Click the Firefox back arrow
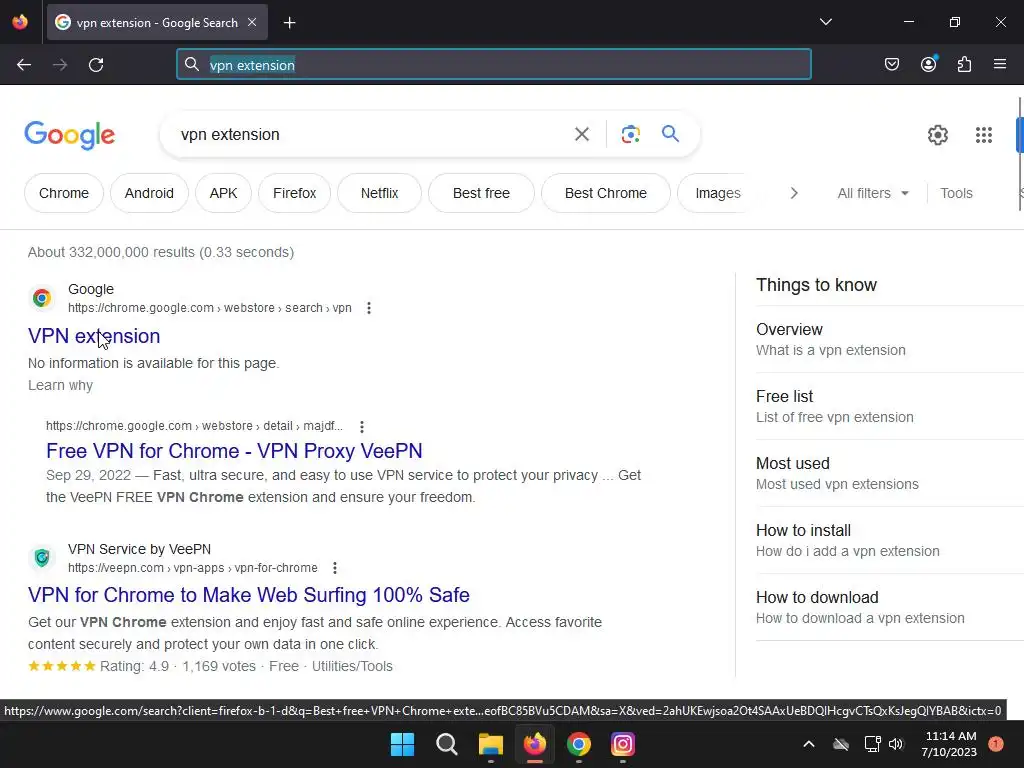 point(24,65)
